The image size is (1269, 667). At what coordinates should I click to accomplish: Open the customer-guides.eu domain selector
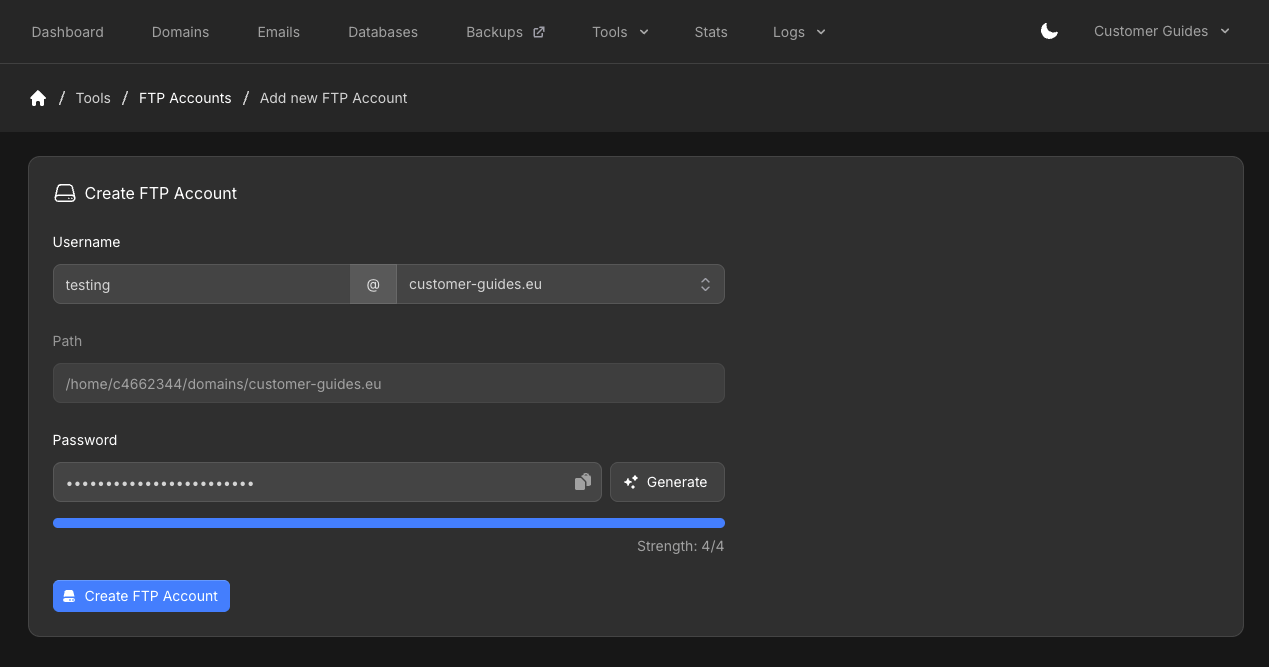click(560, 284)
